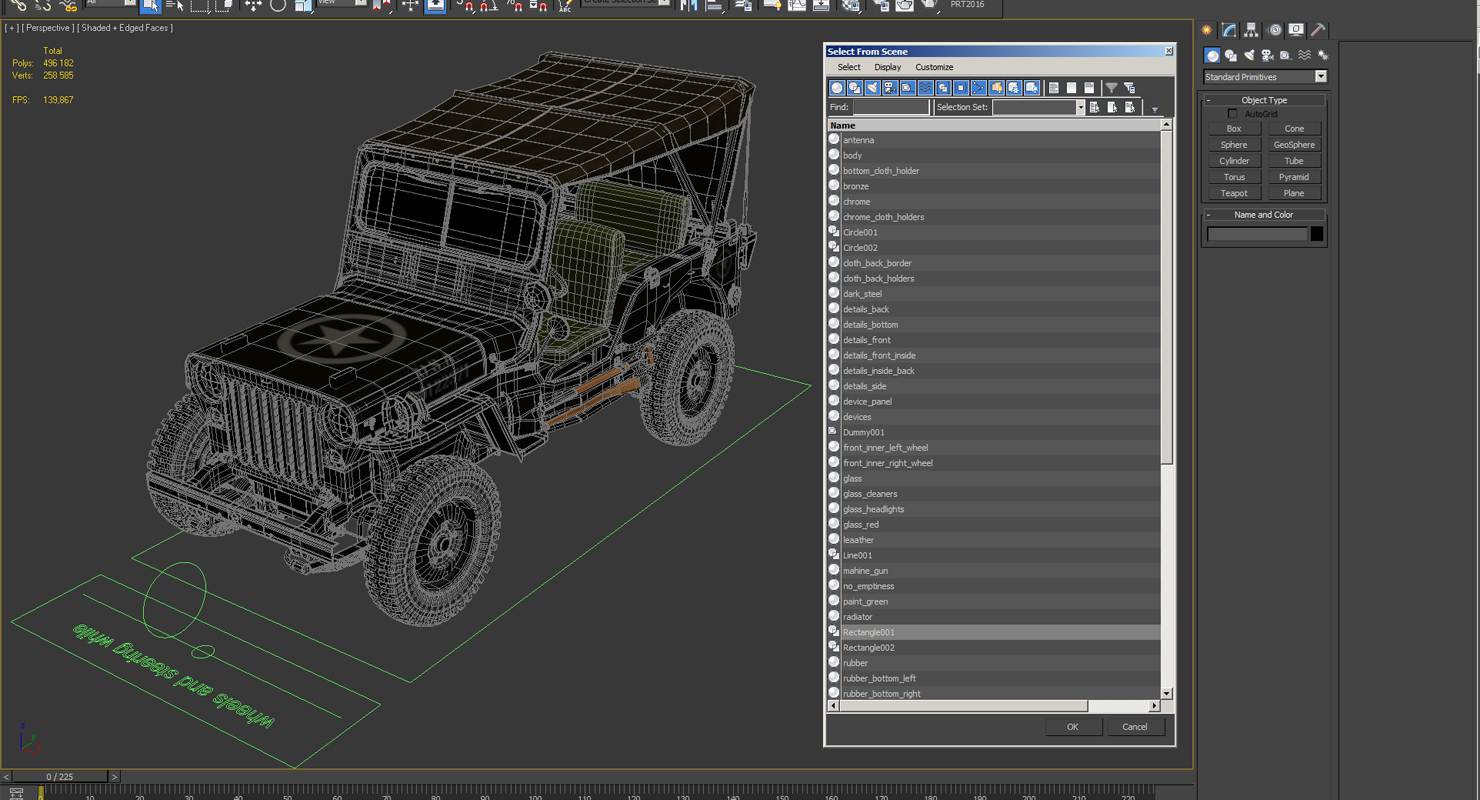Open the Standard Primitives dropdown

click(1265, 77)
